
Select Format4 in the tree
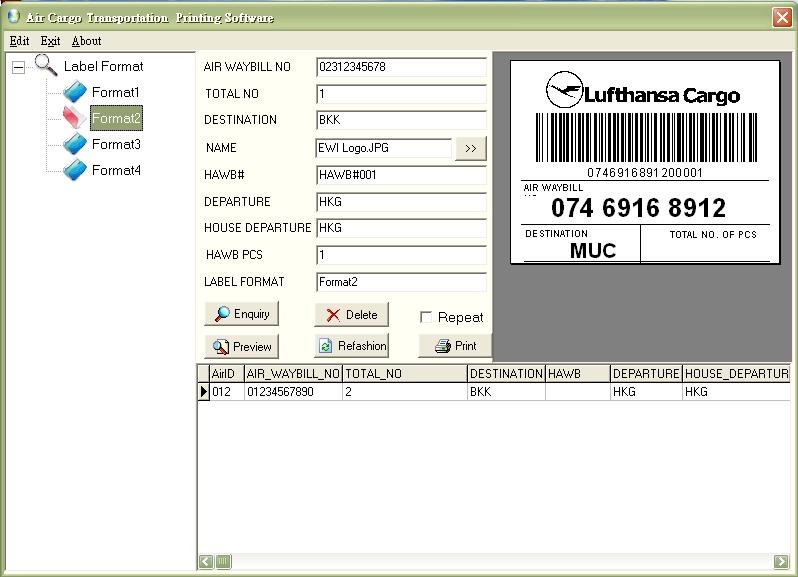click(116, 170)
